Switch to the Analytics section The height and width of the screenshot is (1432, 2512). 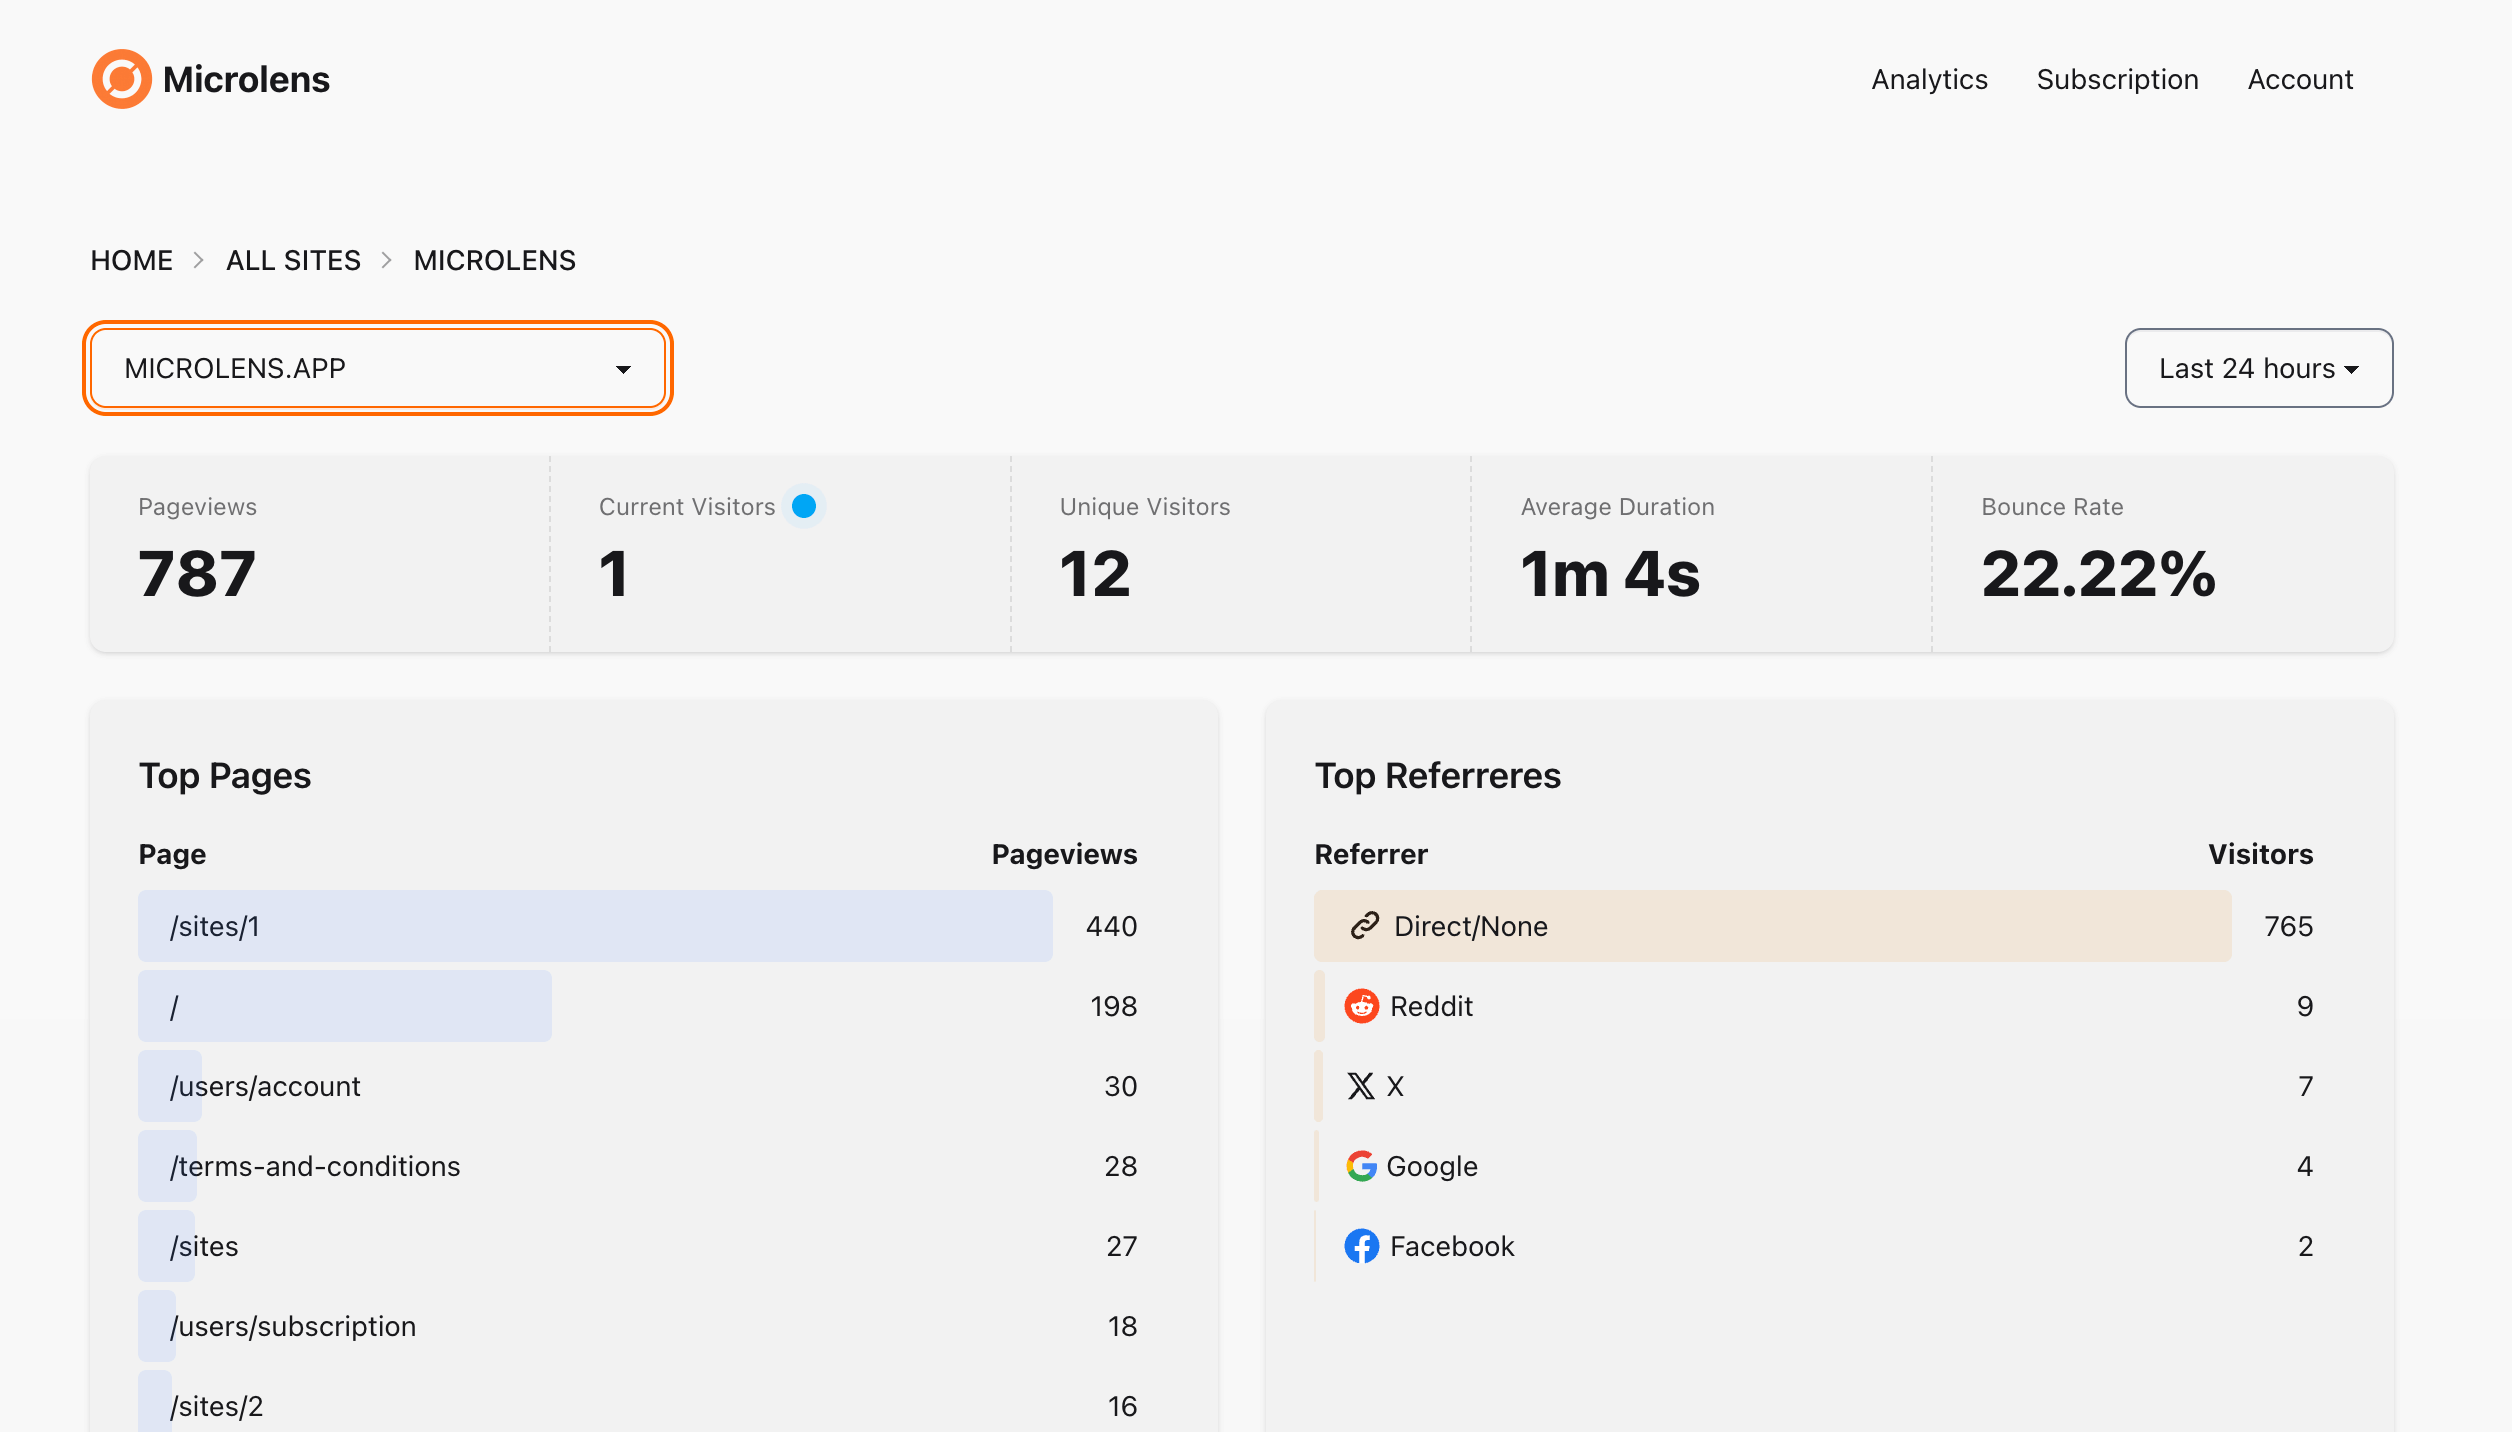[1928, 79]
